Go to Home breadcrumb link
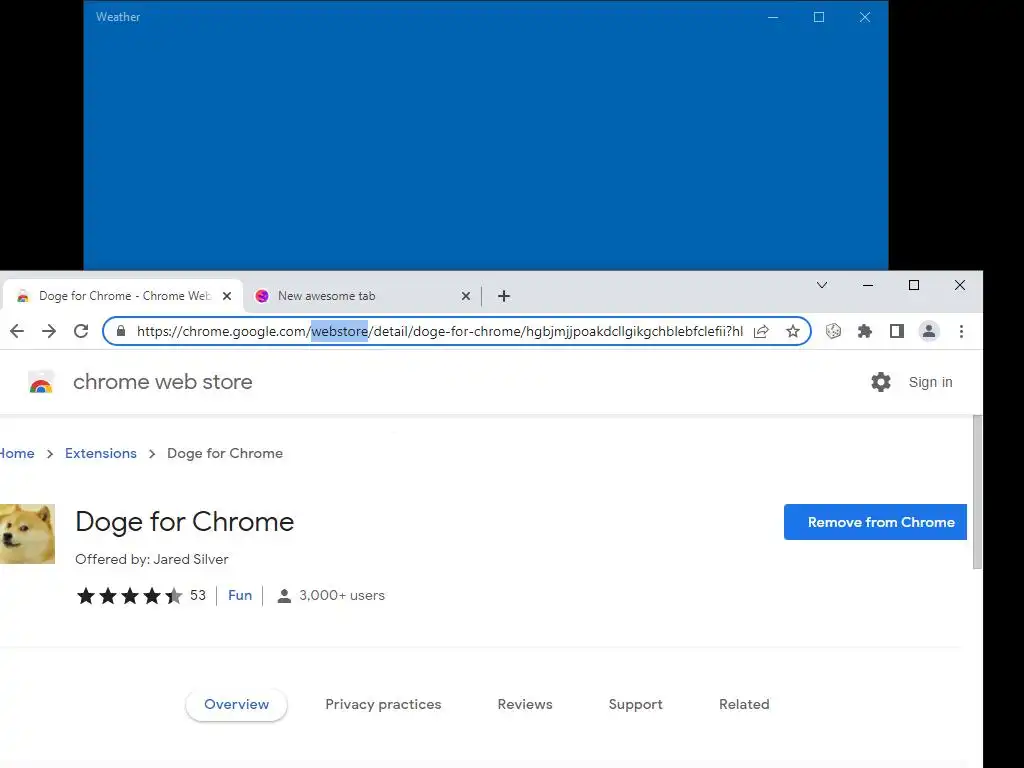Viewport: 1024px width, 768px height. click(x=17, y=453)
